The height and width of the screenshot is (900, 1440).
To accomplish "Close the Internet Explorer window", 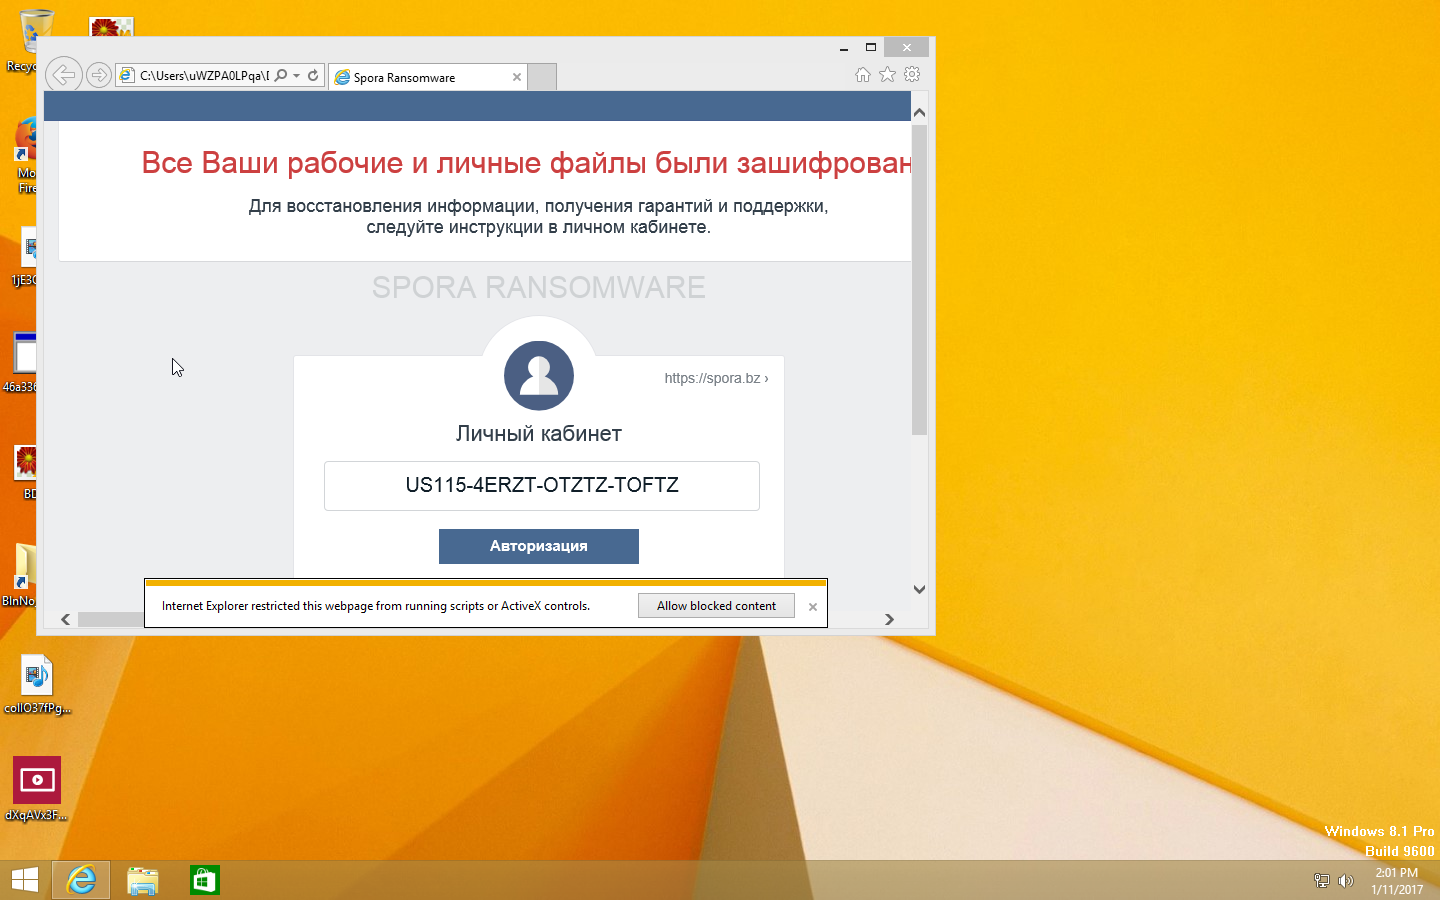I will pos(907,47).
